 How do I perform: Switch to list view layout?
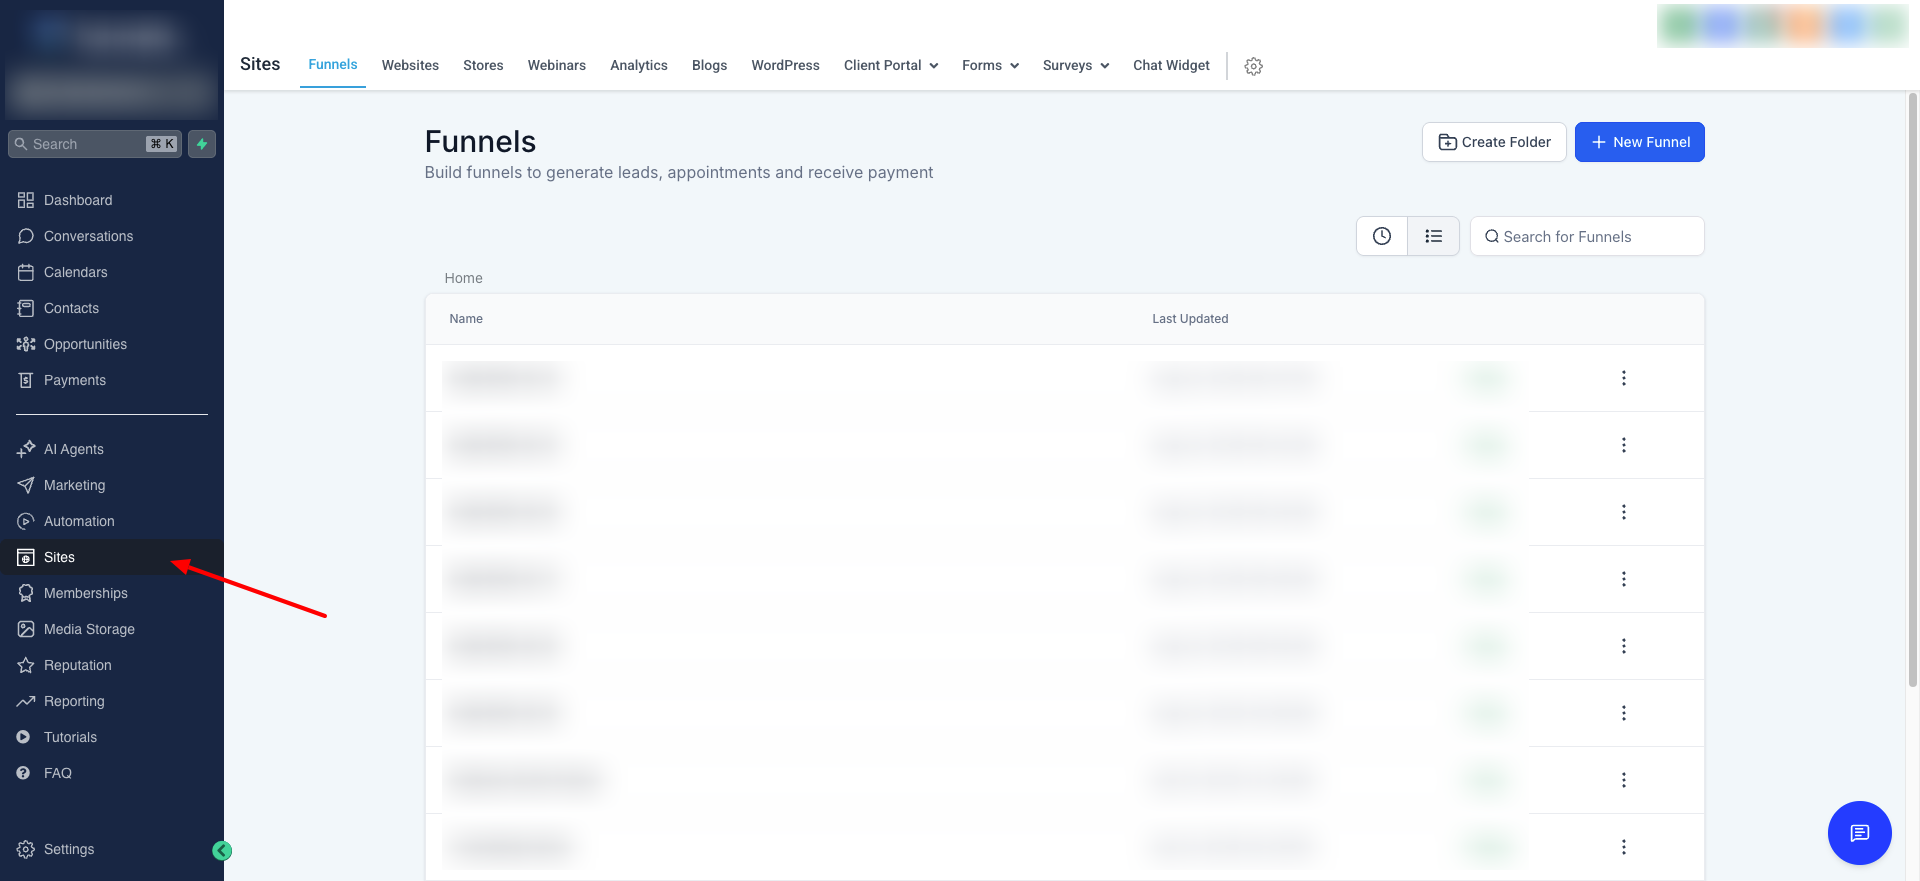tap(1433, 236)
